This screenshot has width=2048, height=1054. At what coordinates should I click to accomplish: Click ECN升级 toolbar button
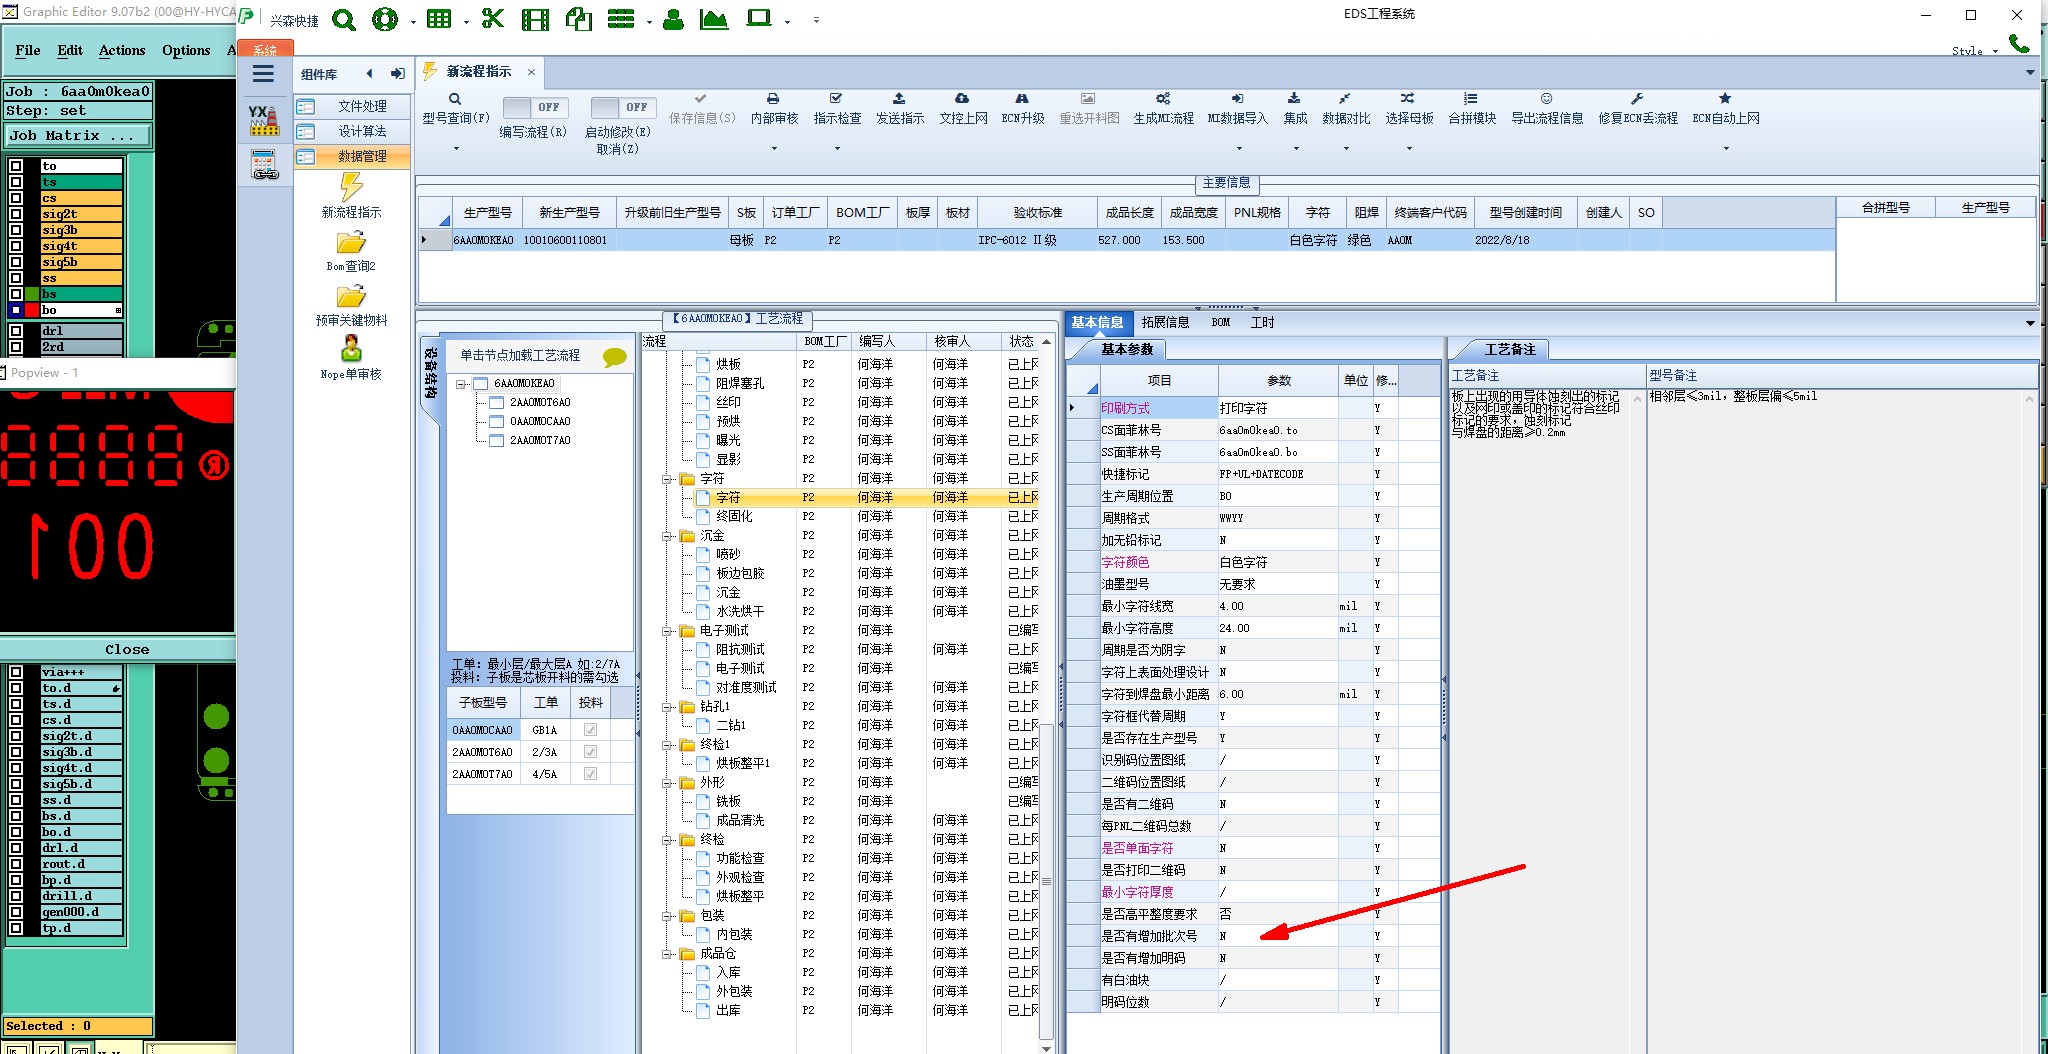1023,109
